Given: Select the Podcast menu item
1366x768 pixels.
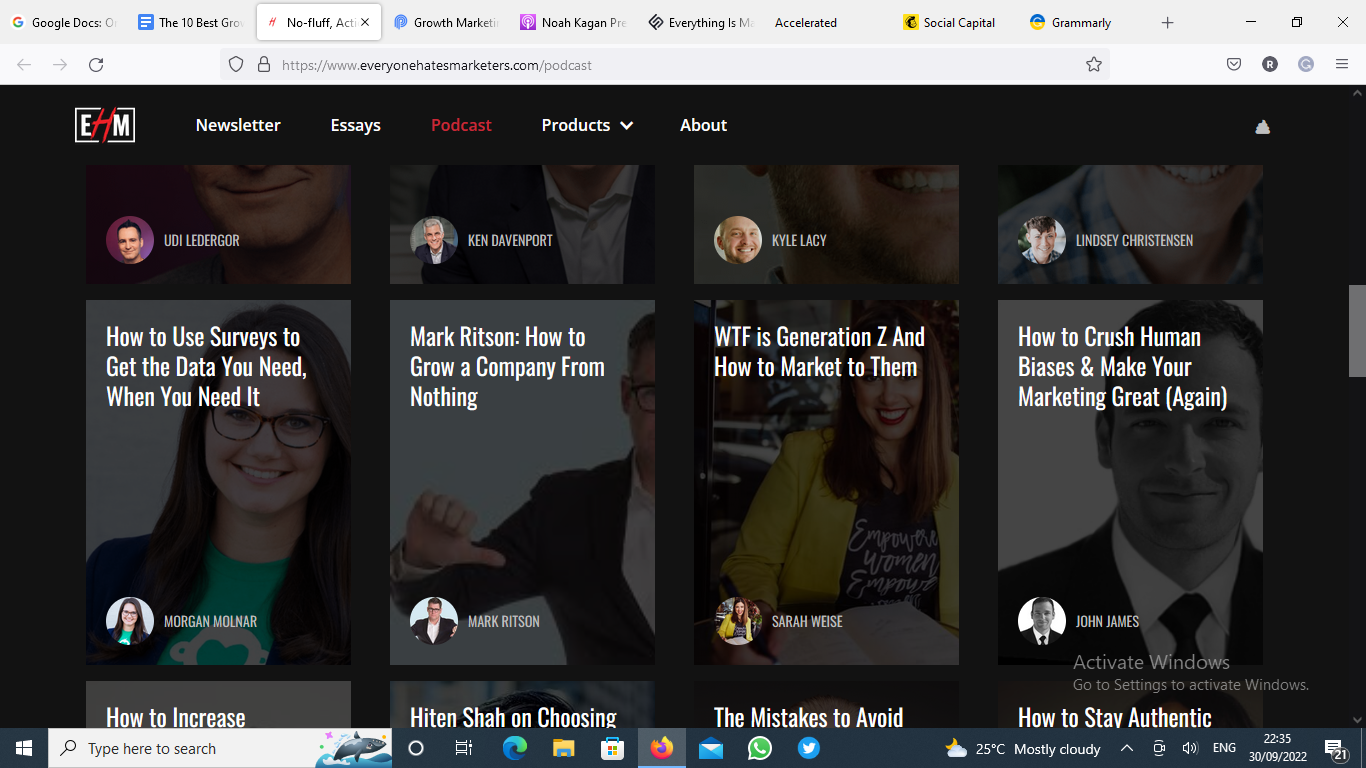Looking at the screenshot, I should [x=461, y=125].
